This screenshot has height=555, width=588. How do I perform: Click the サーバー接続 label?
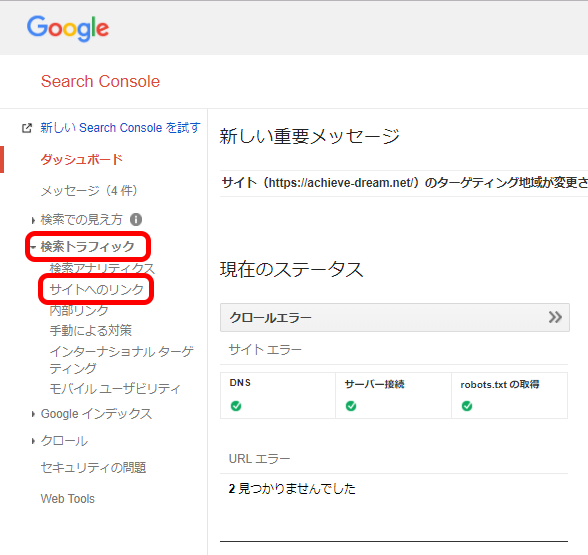coord(374,384)
